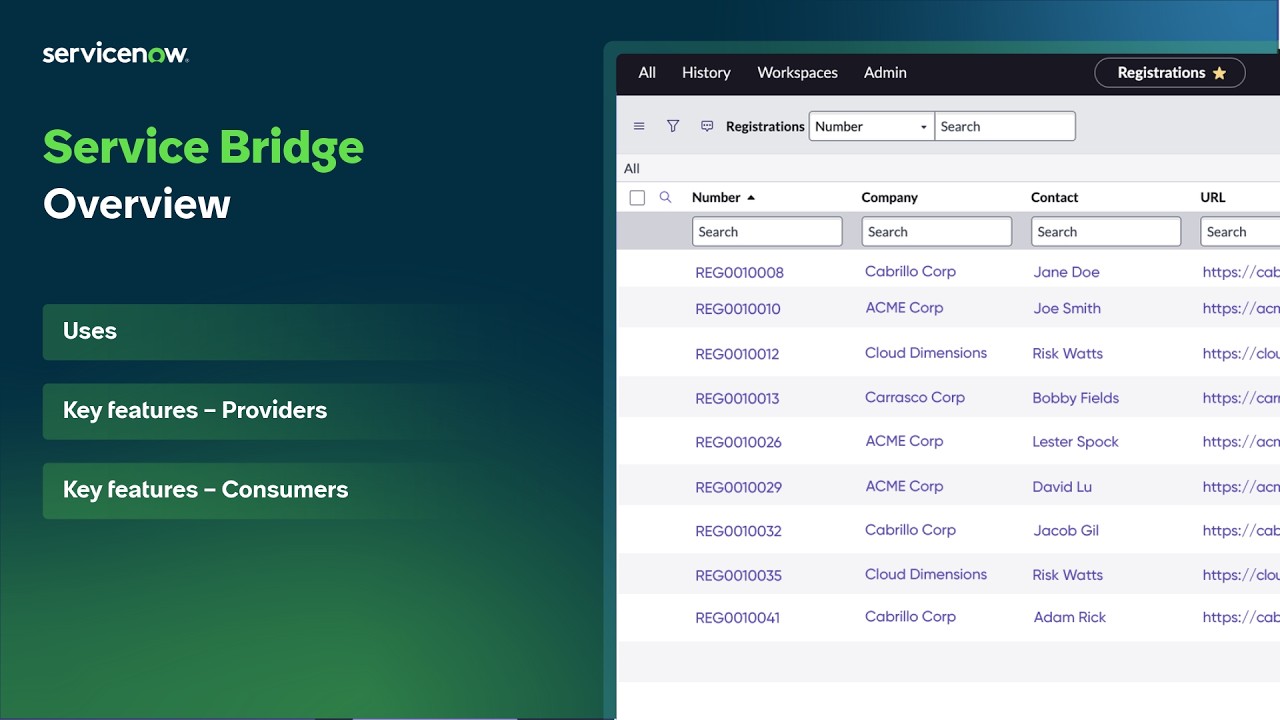Click ACME Corp in REG0010026 row
This screenshot has height=720, width=1280.
[x=904, y=441]
